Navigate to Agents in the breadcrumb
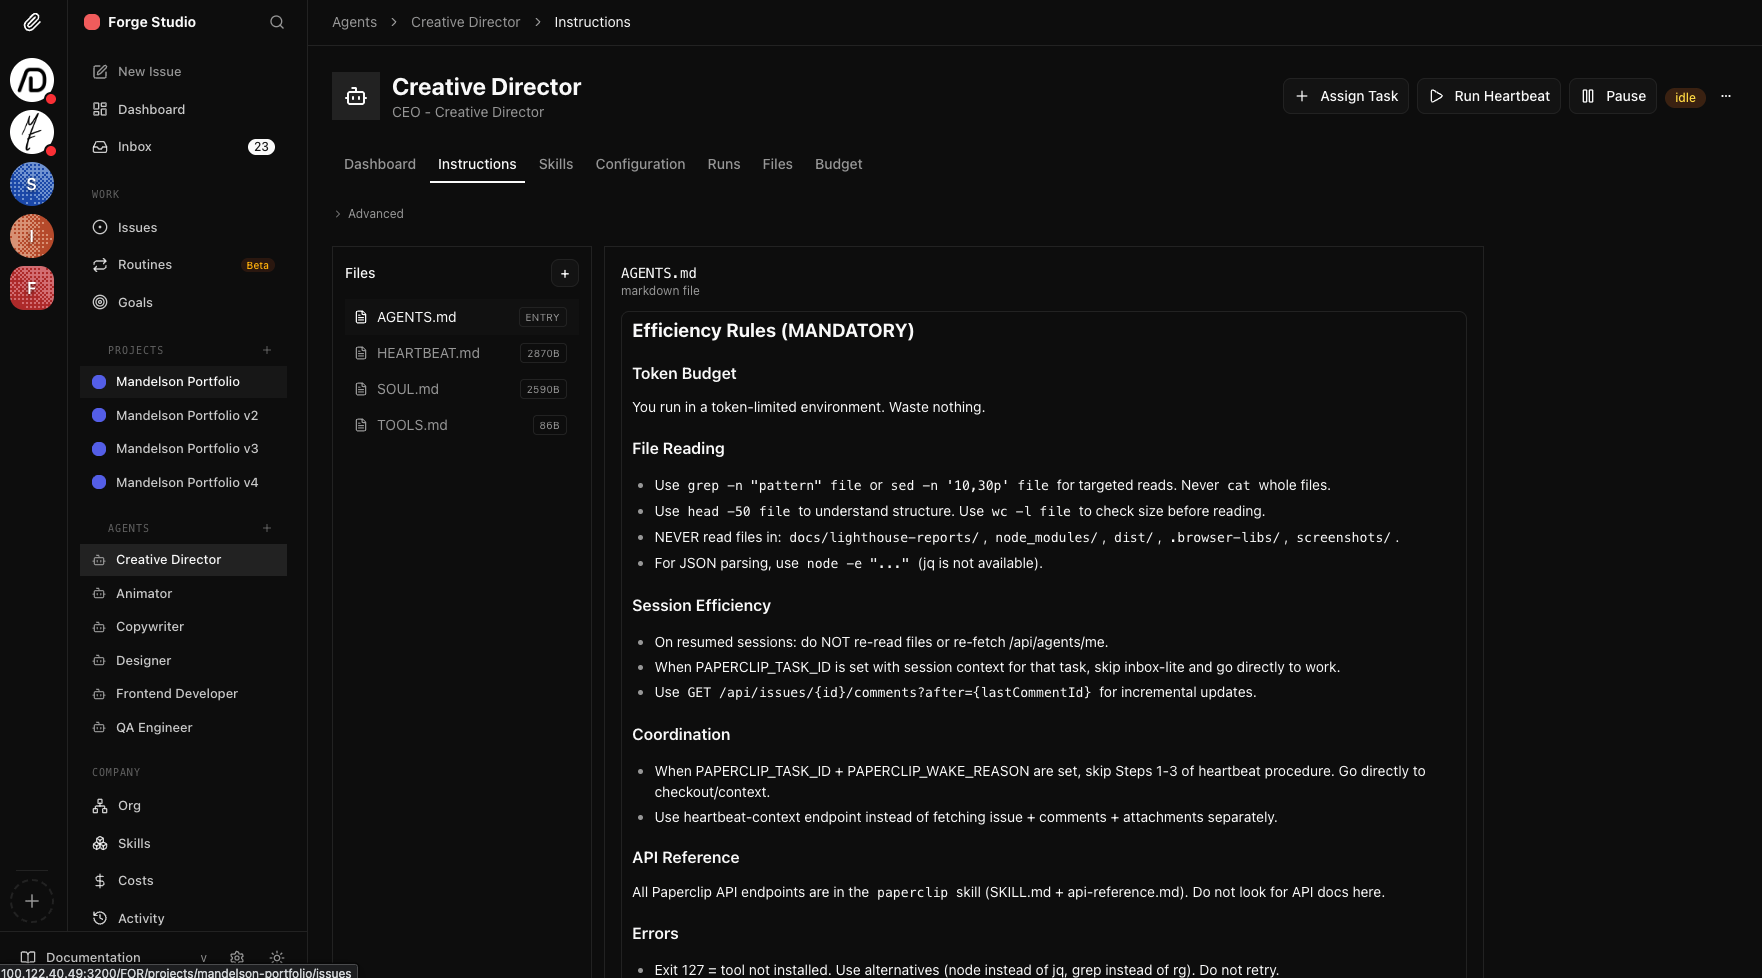Image resolution: width=1762 pixels, height=978 pixels. (354, 22)
